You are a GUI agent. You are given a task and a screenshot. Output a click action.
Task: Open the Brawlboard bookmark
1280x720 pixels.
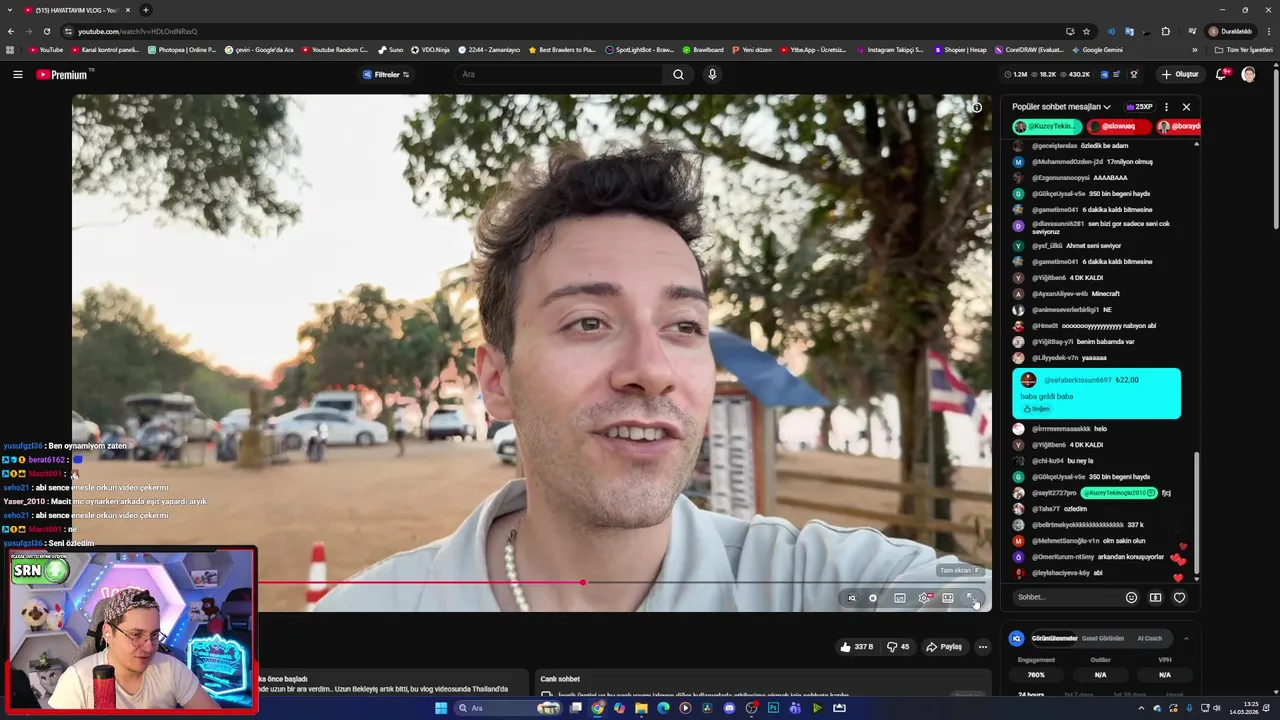pyautogui.click(x=703, y=49)
